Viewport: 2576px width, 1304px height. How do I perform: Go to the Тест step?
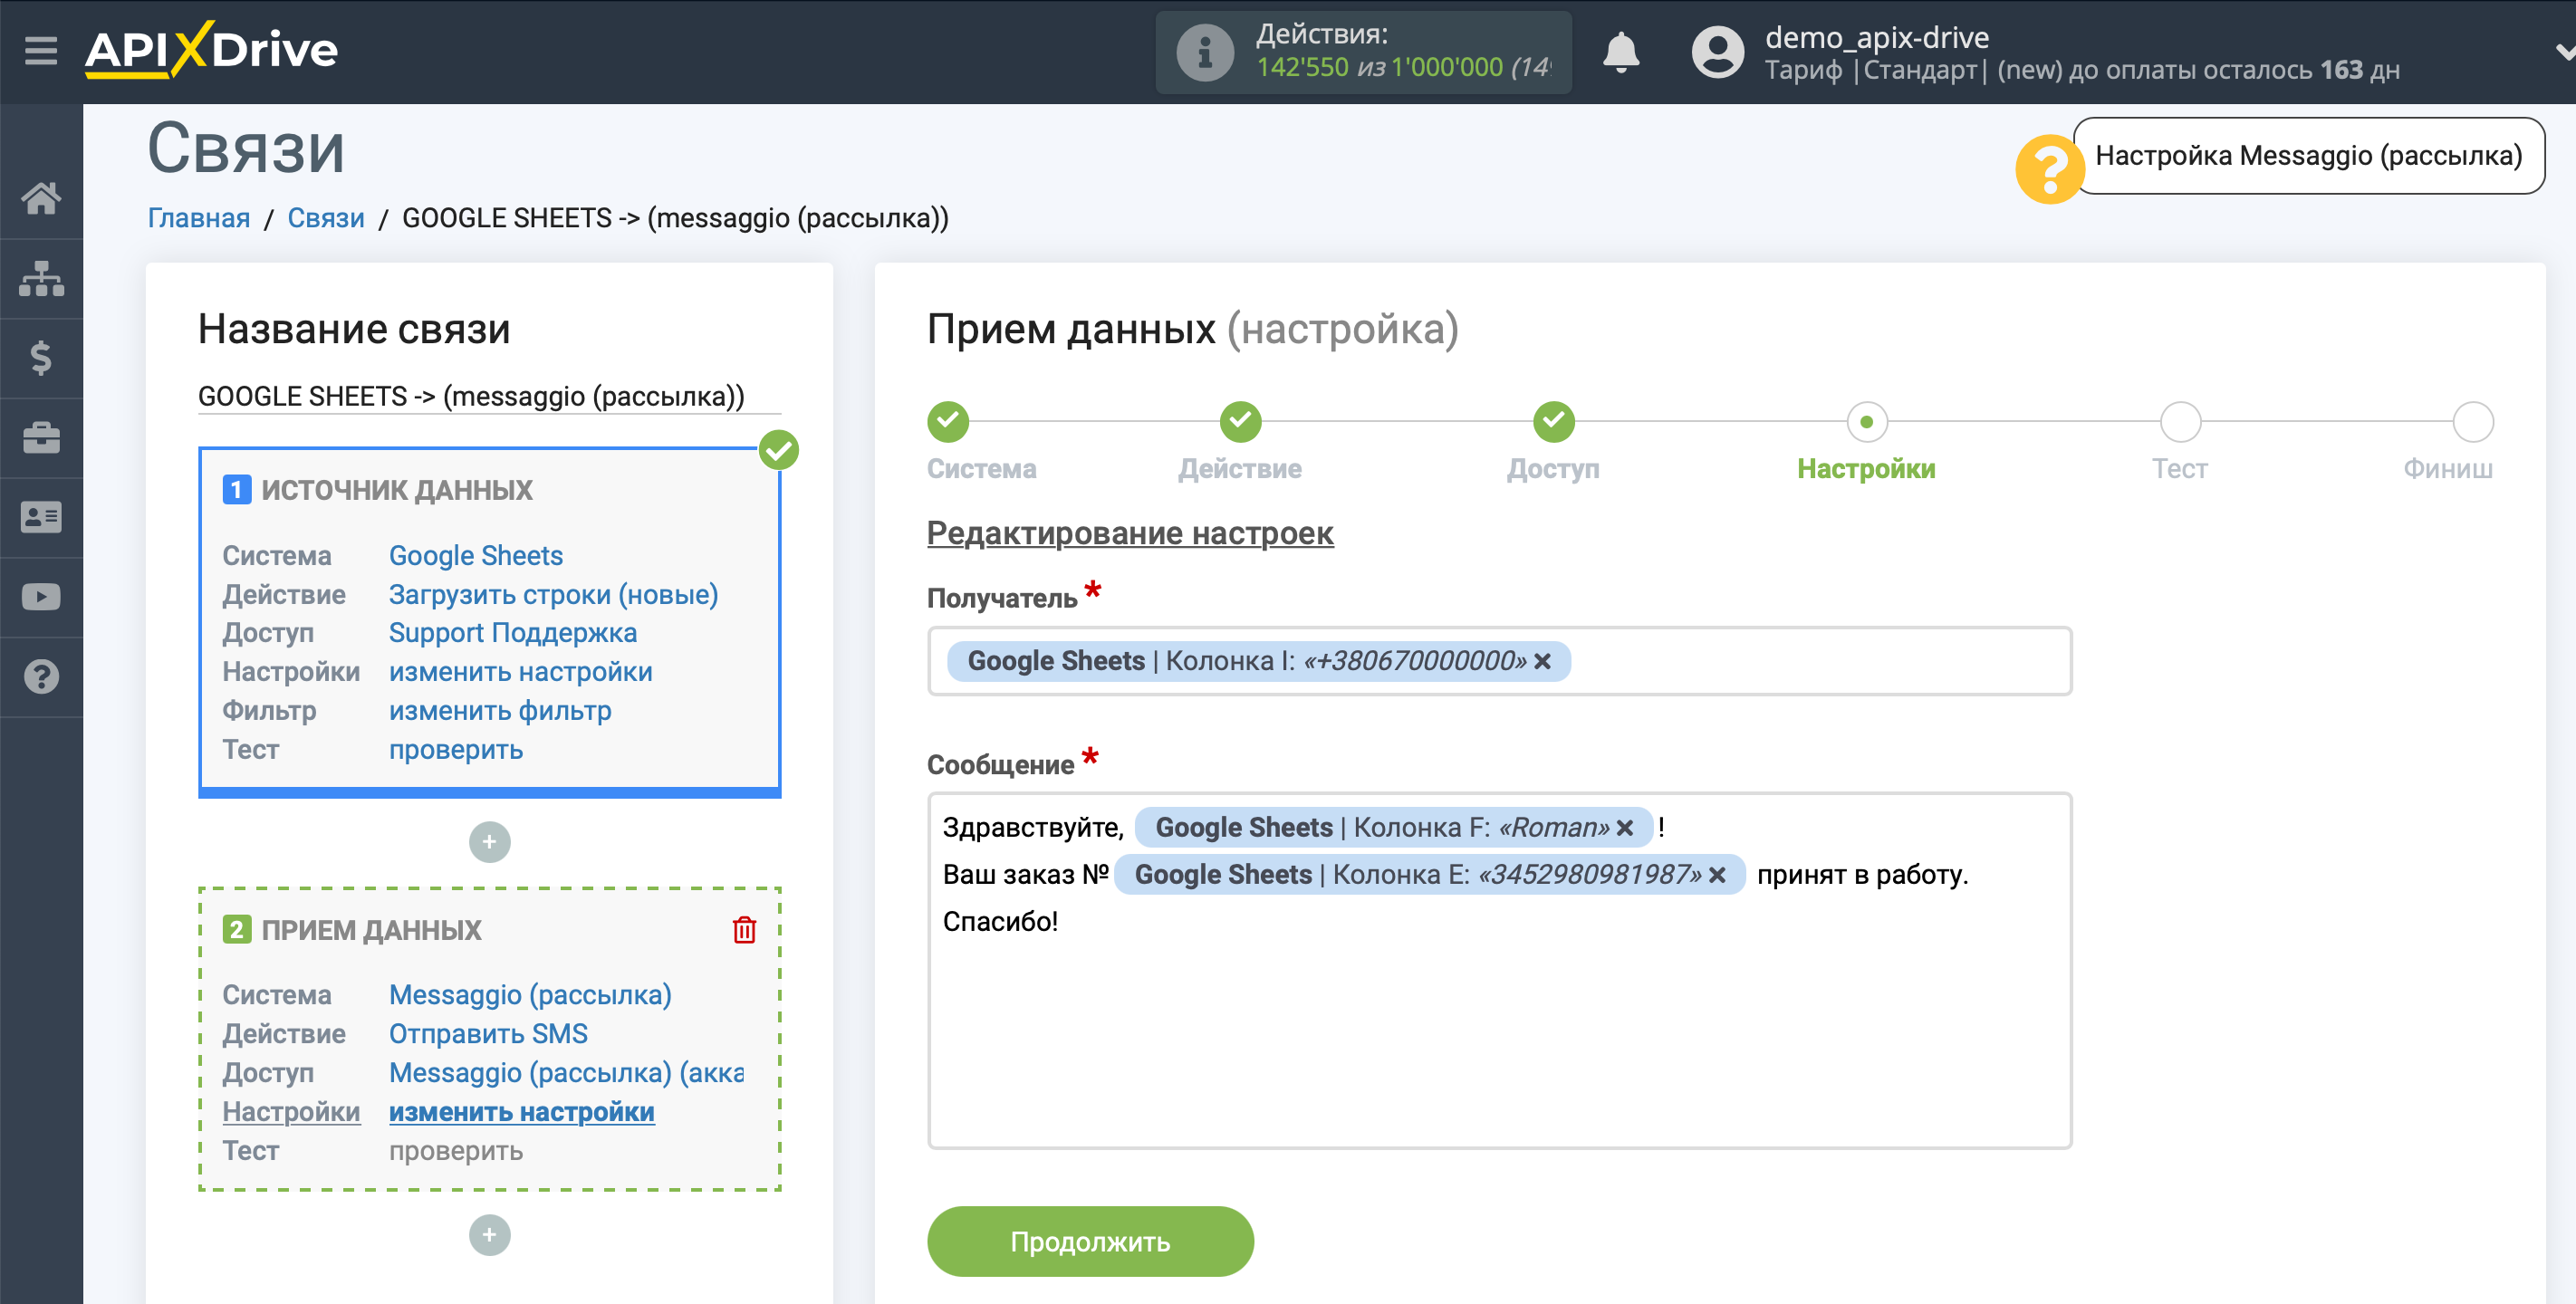pyautogui.click(x=2180, y=422)
